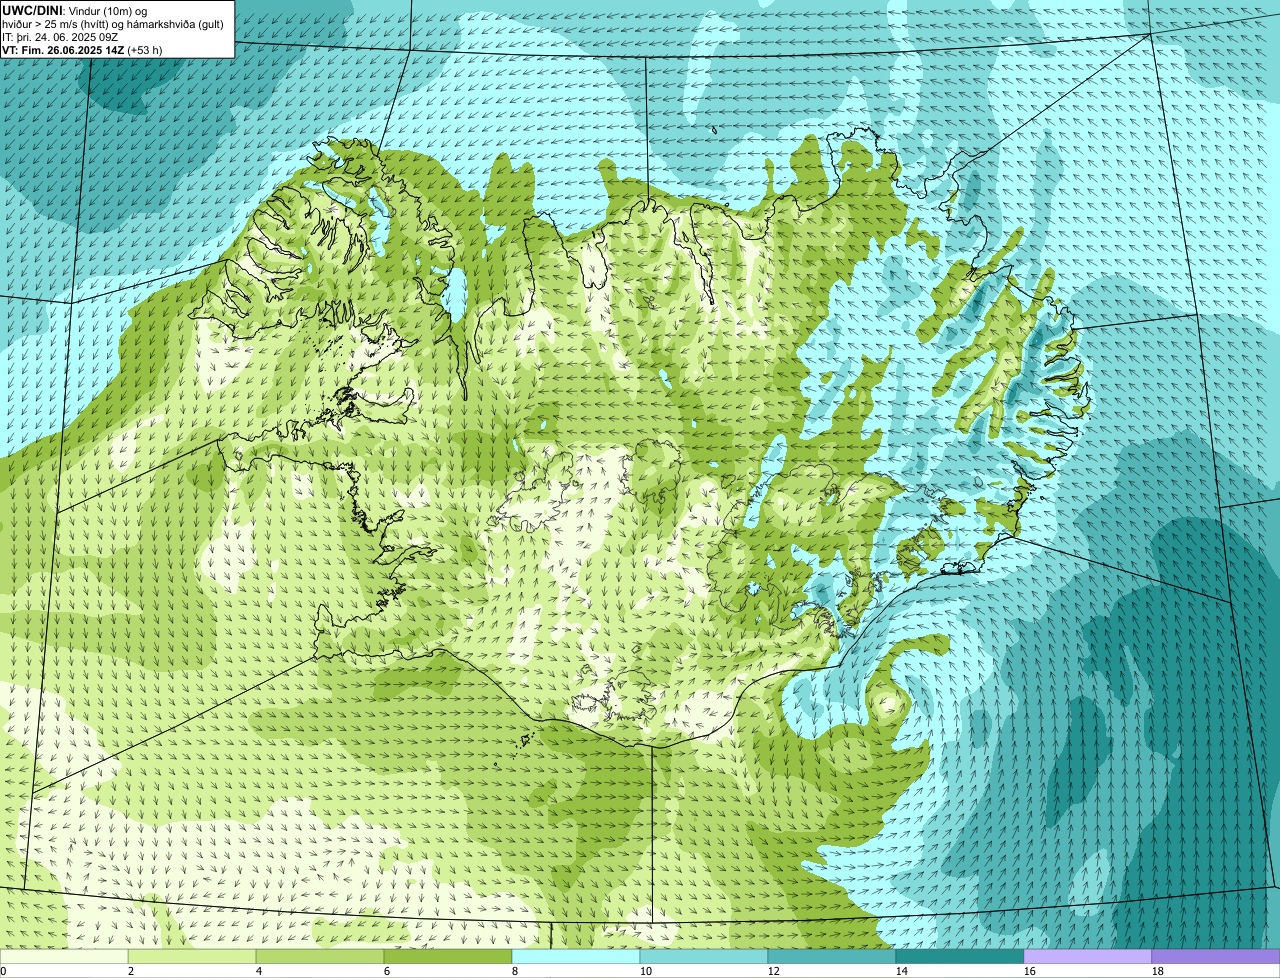Click the light yellow-green 2–4 m/s legend swatch
This screenshot has width=1280, height=978.
[x=192, y=957]
